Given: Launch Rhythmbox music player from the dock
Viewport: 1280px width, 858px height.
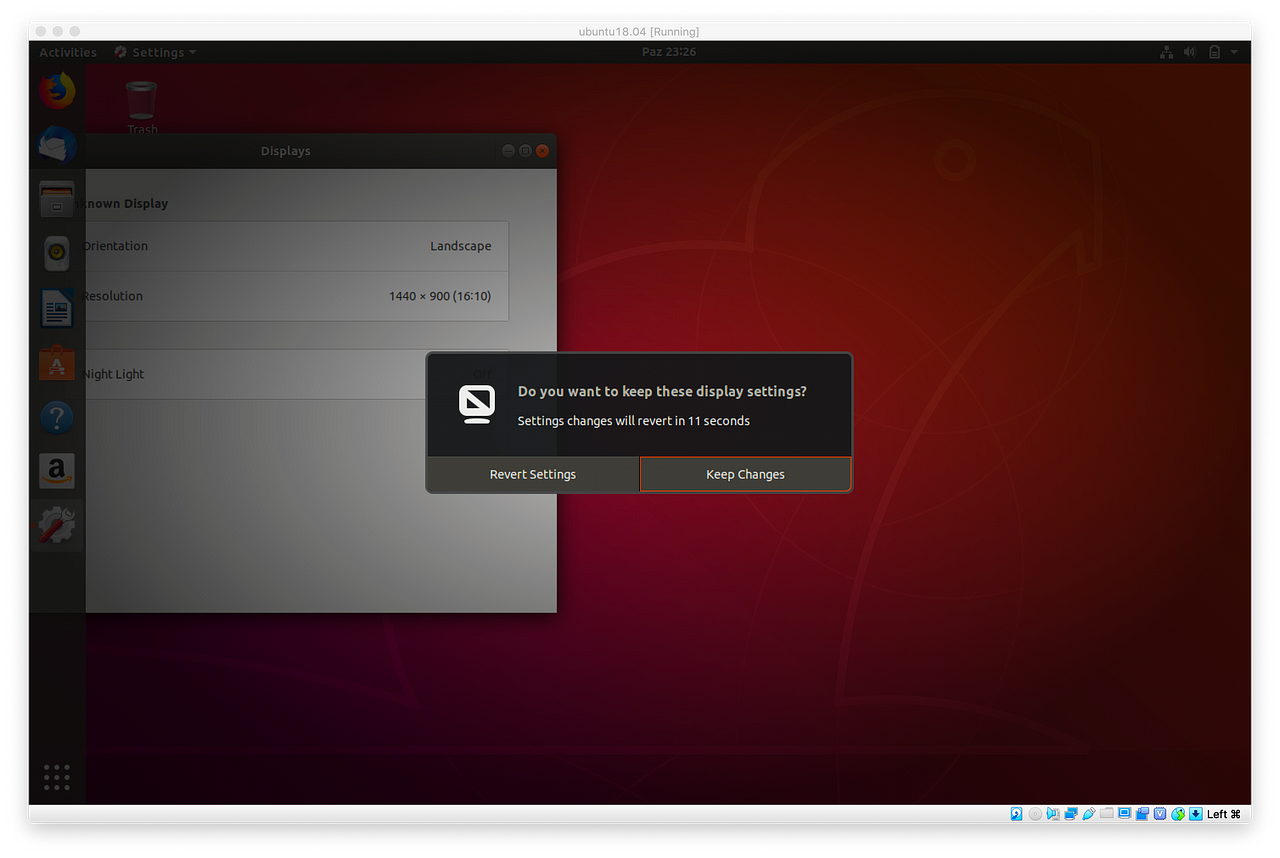Looking at the screenshot, I should (x=57, y=253).
